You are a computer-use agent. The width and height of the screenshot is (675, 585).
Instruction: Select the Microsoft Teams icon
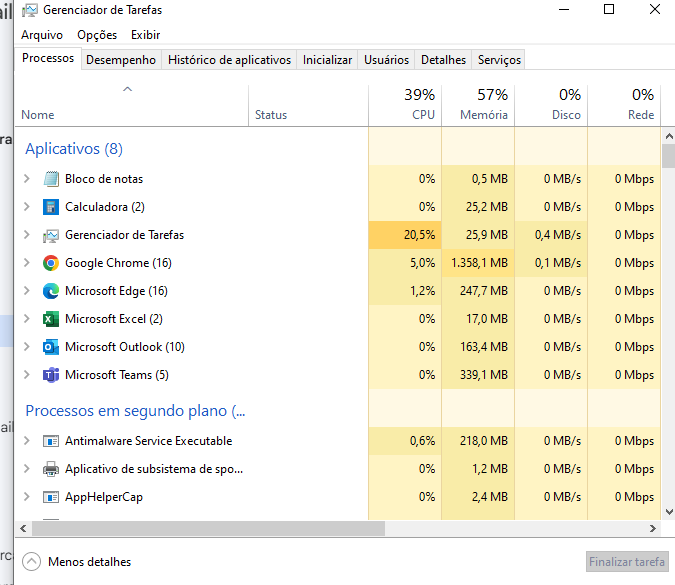(51, 375)
